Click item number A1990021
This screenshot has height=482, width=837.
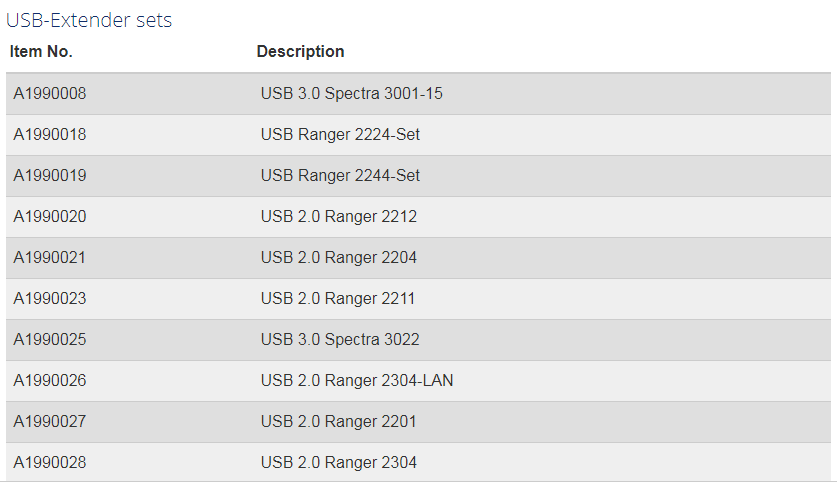point(50,258)
